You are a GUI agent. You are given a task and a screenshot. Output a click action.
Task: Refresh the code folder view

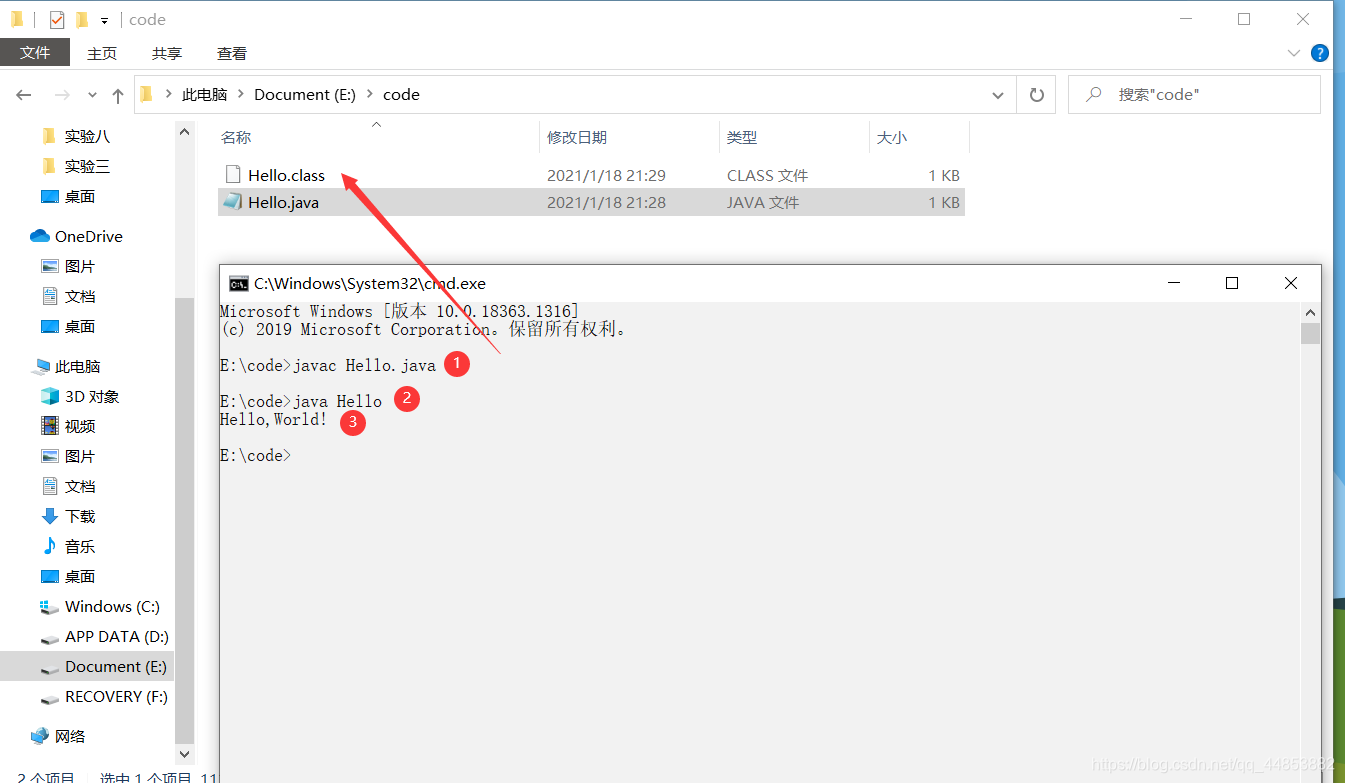(1037, 95)
